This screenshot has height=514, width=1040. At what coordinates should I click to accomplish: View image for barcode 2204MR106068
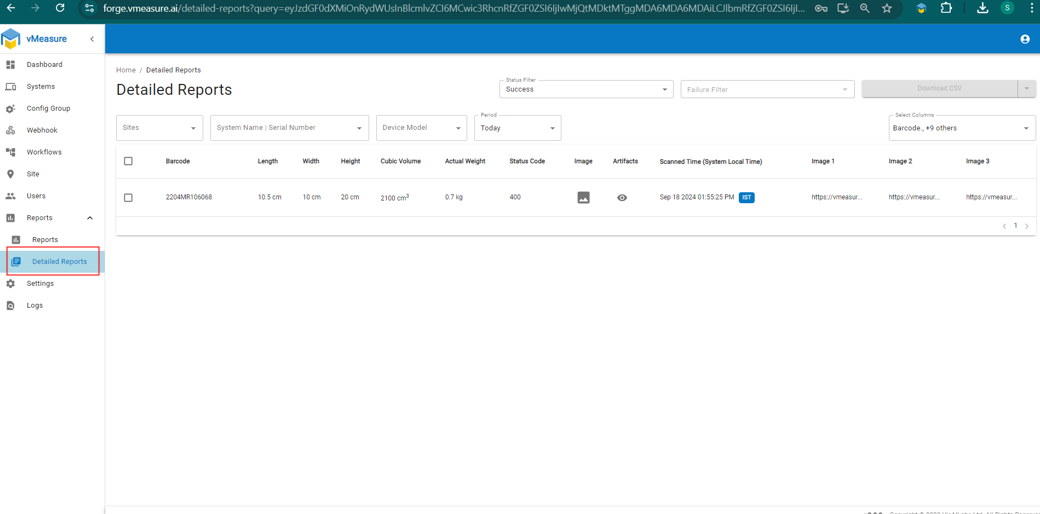[x=584, y=198]
